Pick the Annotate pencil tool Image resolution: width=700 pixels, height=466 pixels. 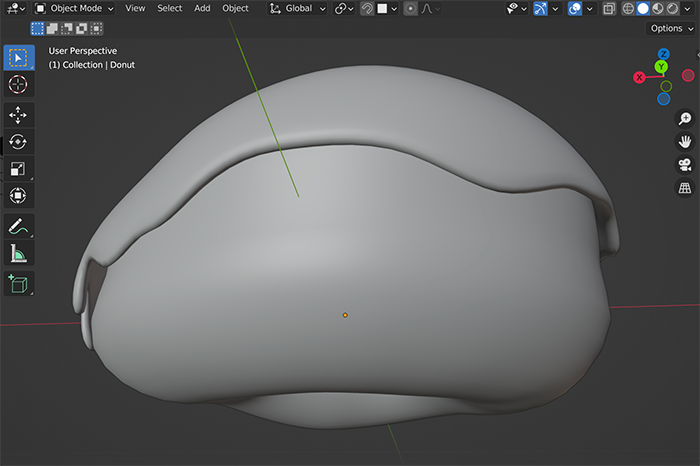coord(19,226)
